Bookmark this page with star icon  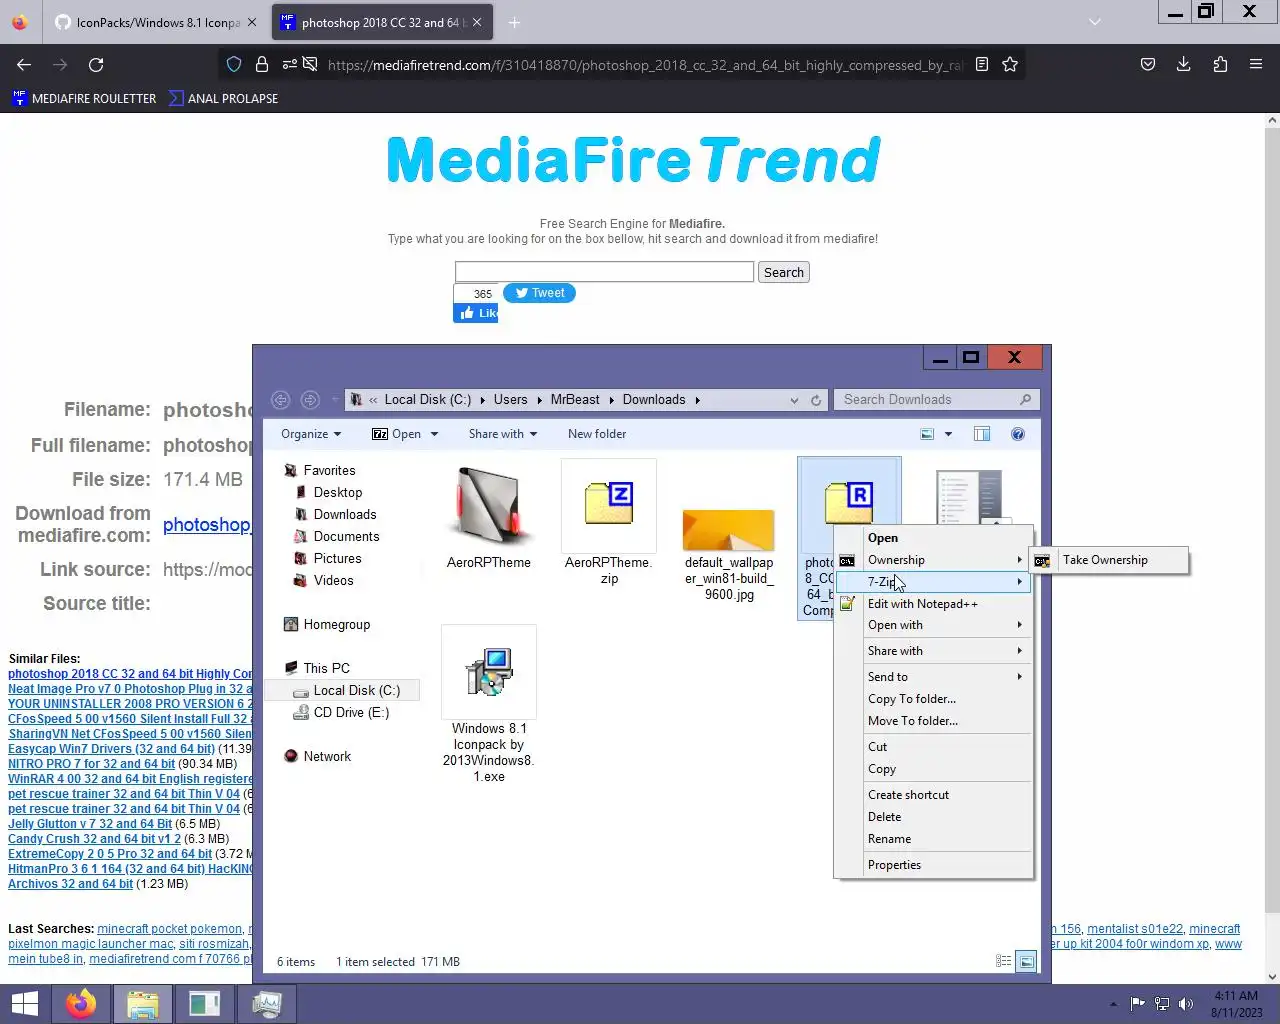click(x=1010, y=65)
